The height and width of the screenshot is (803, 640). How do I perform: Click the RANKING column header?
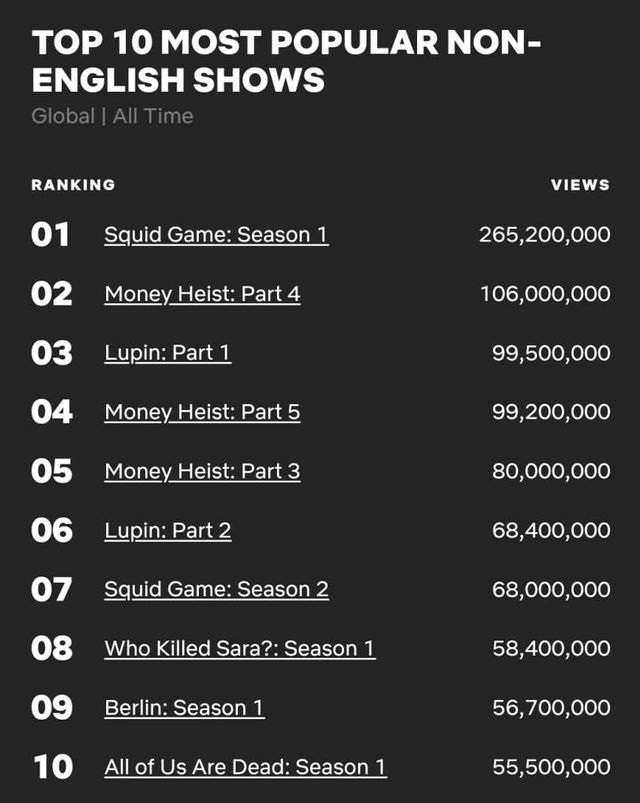73,185
